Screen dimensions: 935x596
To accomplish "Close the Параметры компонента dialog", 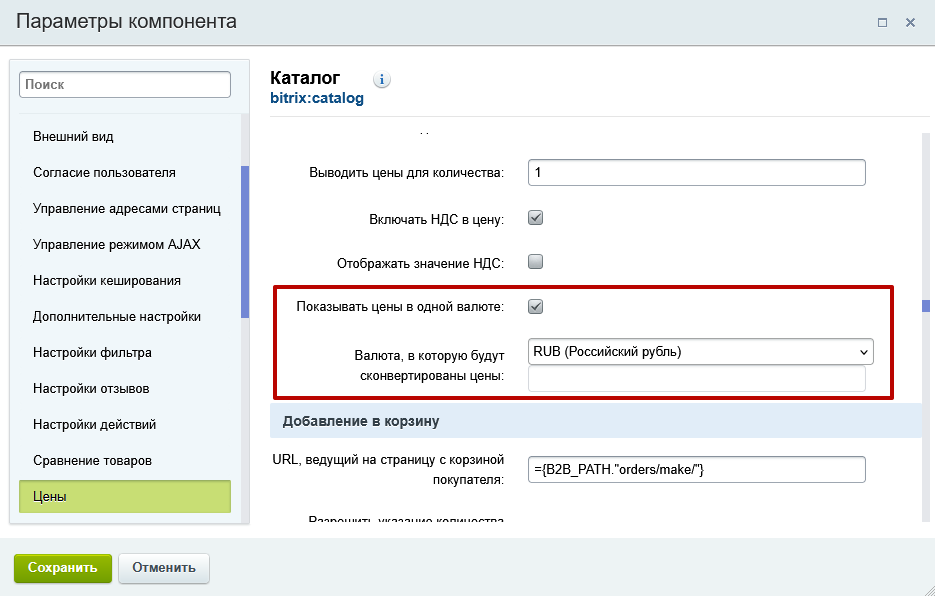I will (911, 22).
